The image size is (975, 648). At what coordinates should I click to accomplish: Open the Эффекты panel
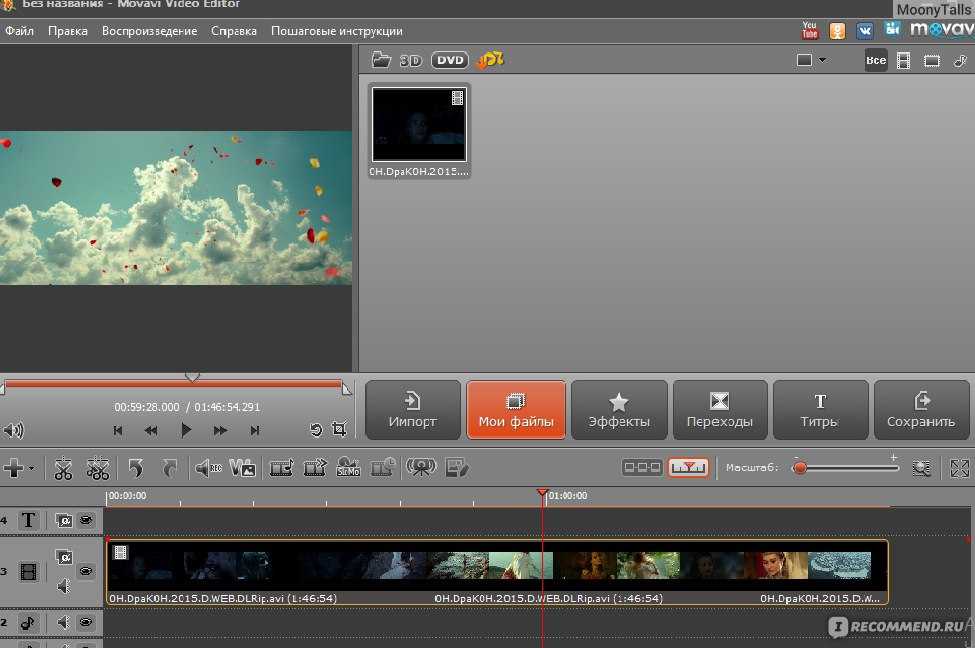pyautogui.click(x=619, y=410)
